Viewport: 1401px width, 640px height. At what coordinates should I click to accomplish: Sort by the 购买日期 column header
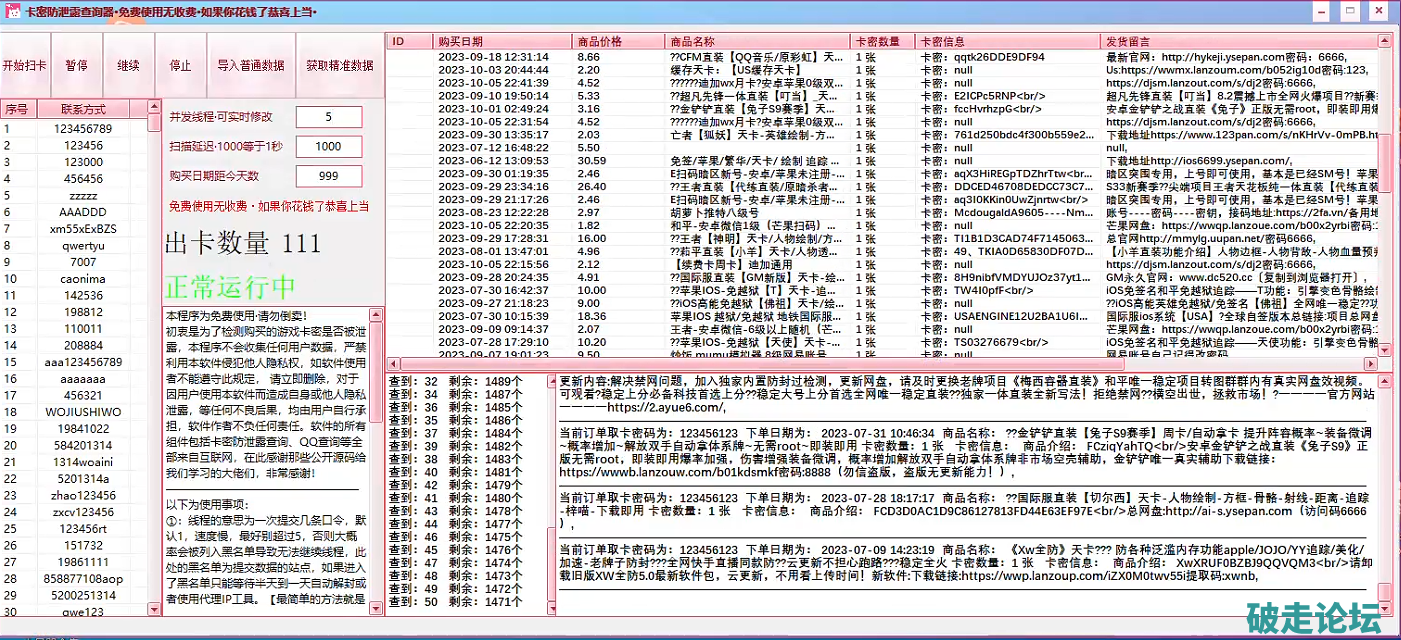click(502, 42)
